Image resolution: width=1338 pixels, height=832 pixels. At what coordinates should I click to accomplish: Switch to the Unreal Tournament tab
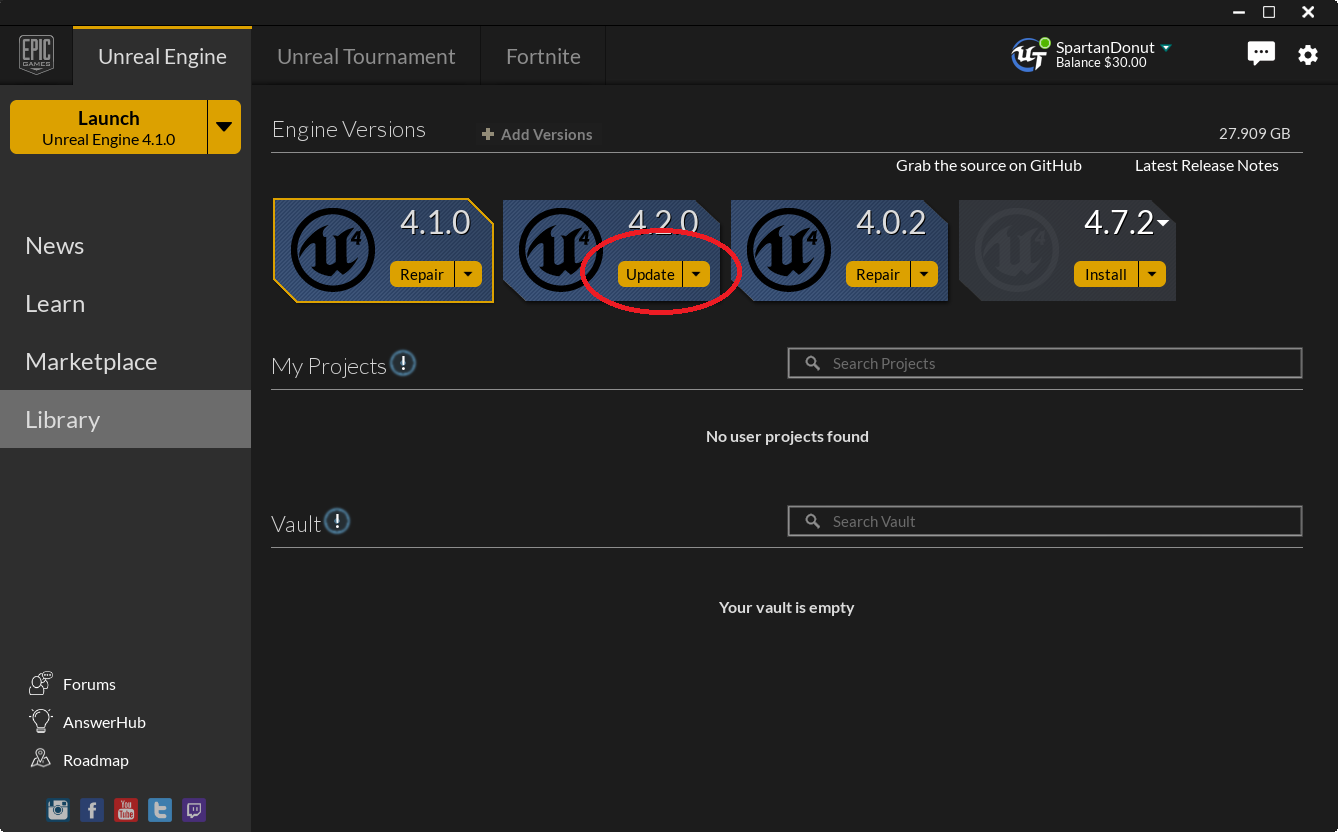[x=366, y=56]
